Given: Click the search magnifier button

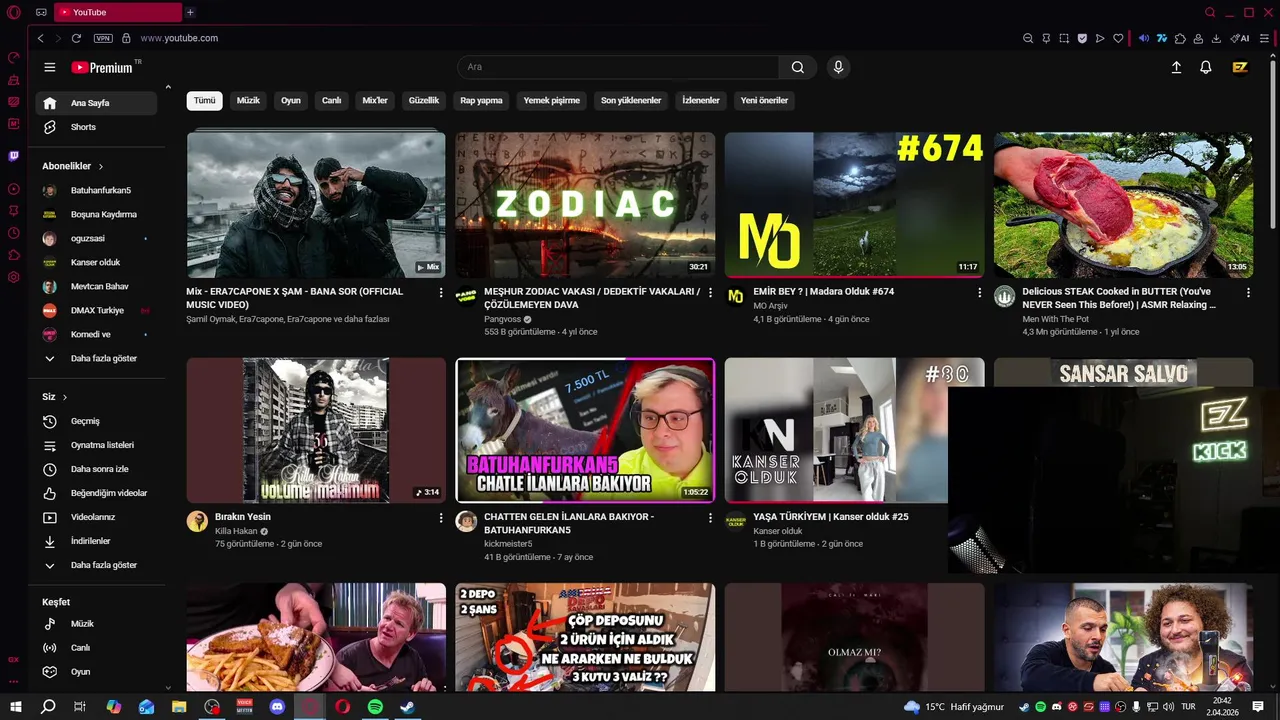Looking at the screenshot, I should point(797,67).
